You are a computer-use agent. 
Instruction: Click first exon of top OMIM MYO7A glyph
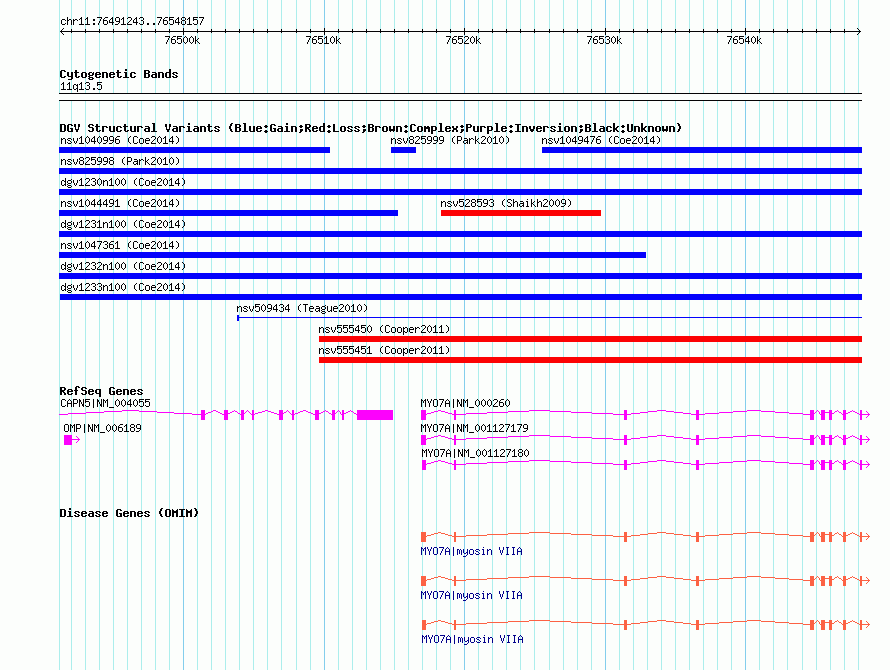[x=423, y=537]
